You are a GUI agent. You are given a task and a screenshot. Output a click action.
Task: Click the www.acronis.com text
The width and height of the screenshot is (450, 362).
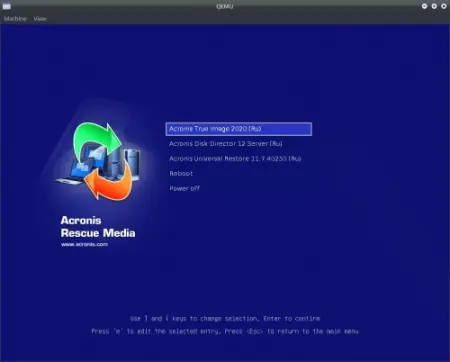(84, 244)
